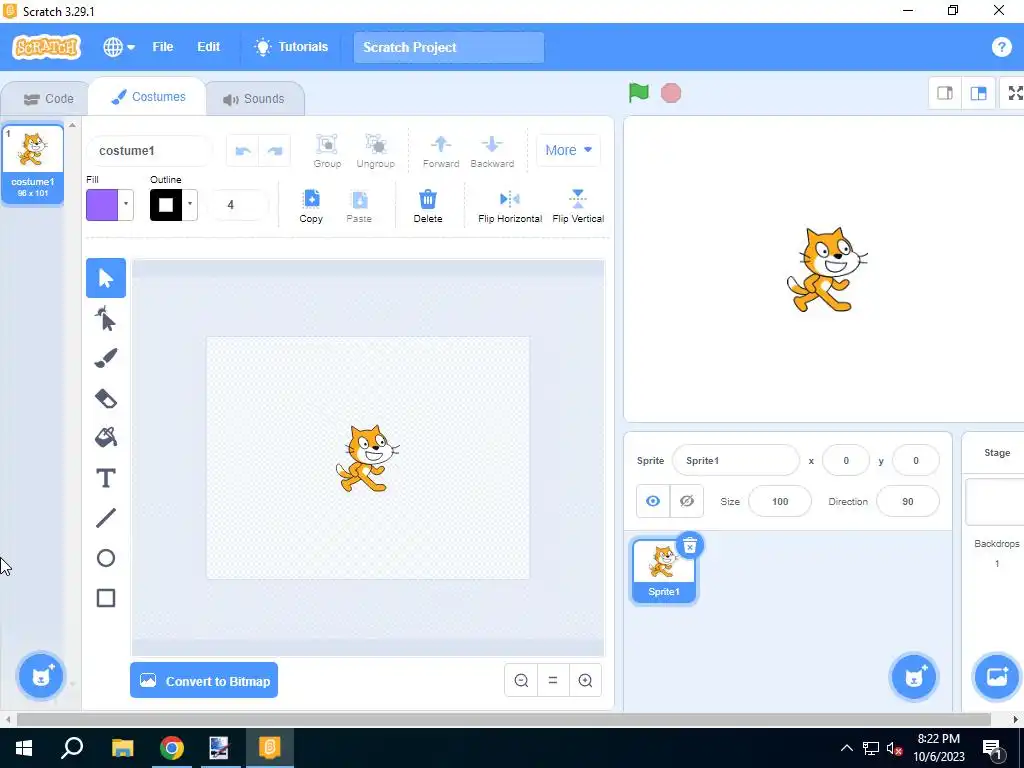The image size is (1024, 768).
Task: Show the sprite with eye icon
Action: coord(653,501)
